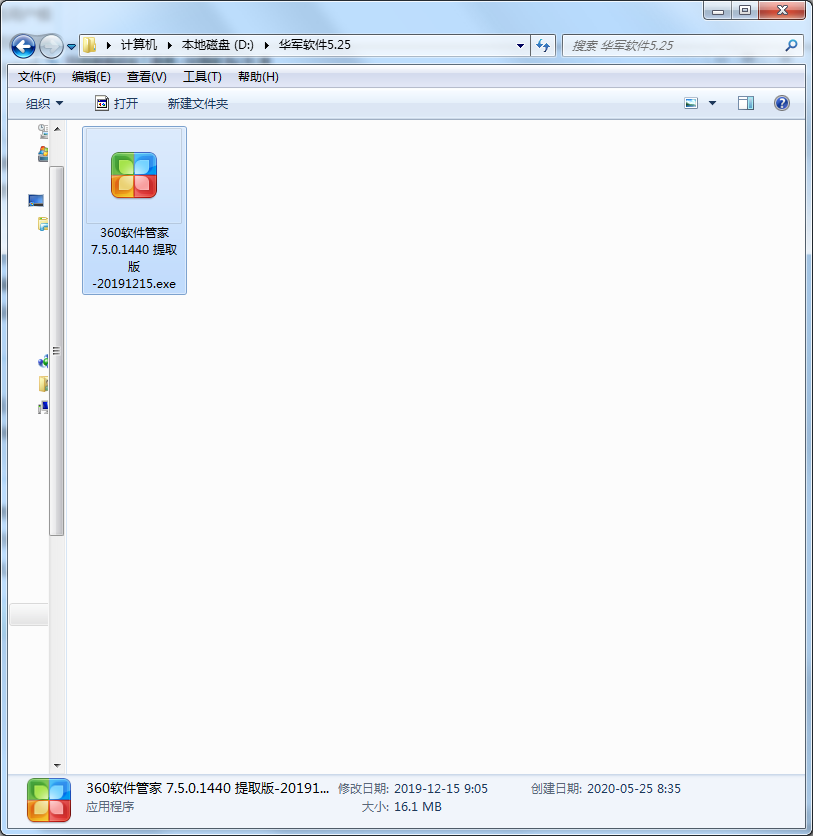This screenshot has height=836, width=813.
Task: Click the navigation pane scrollbar thumb
Action: coord(57,350)
